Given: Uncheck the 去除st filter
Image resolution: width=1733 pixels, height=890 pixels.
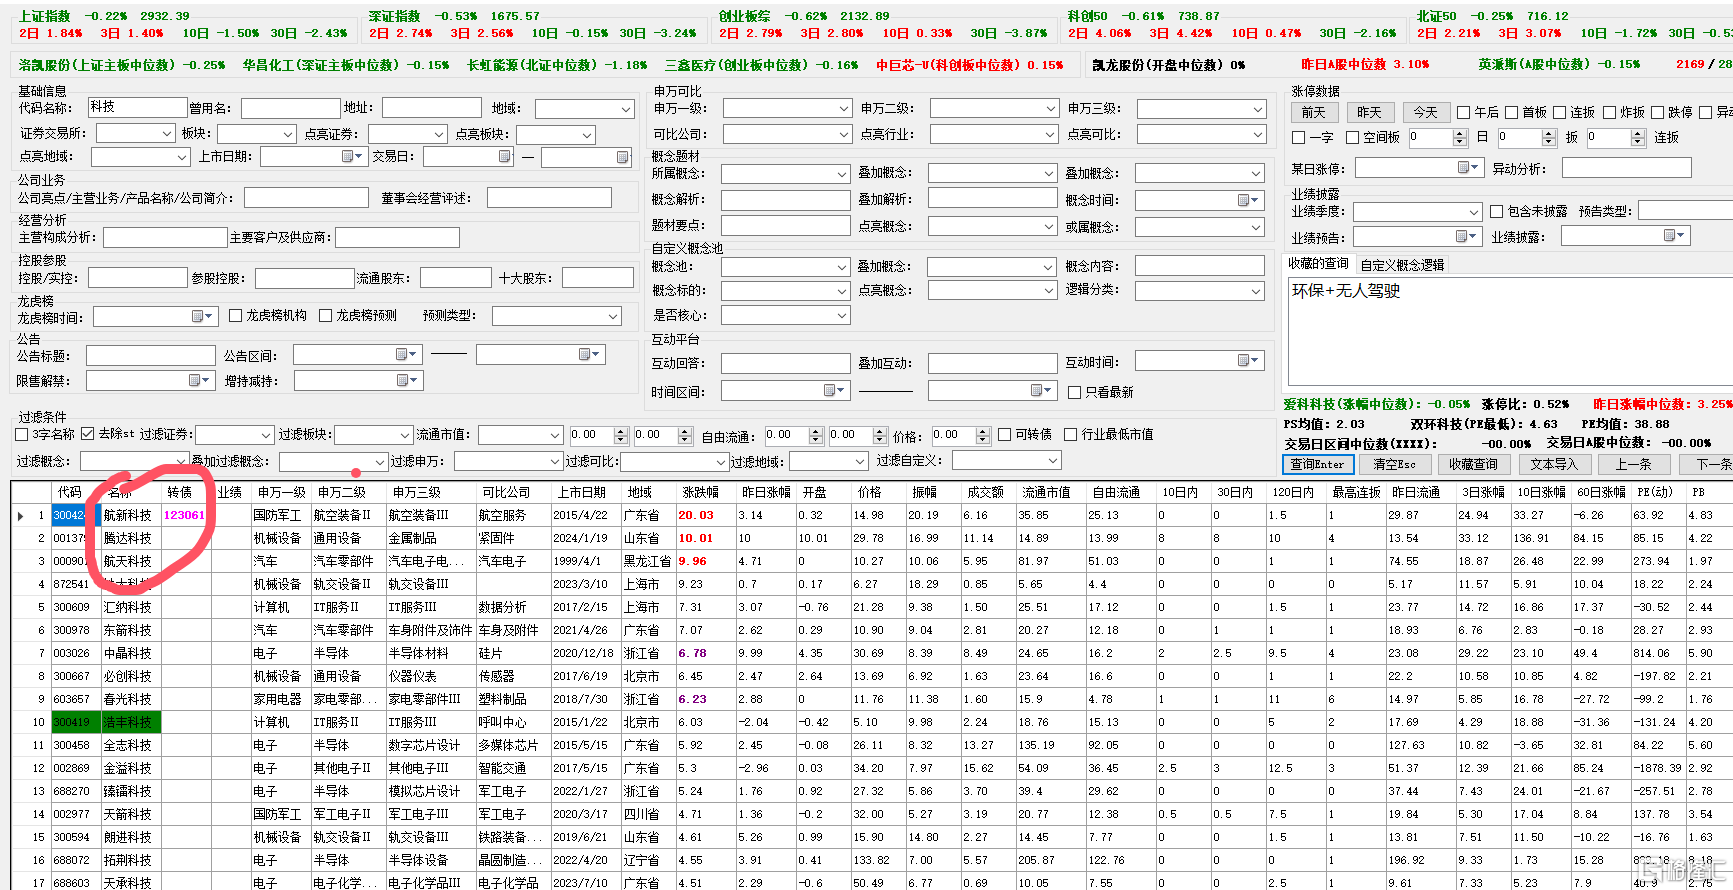Looking at the screenshot, I should coord(87,434).
